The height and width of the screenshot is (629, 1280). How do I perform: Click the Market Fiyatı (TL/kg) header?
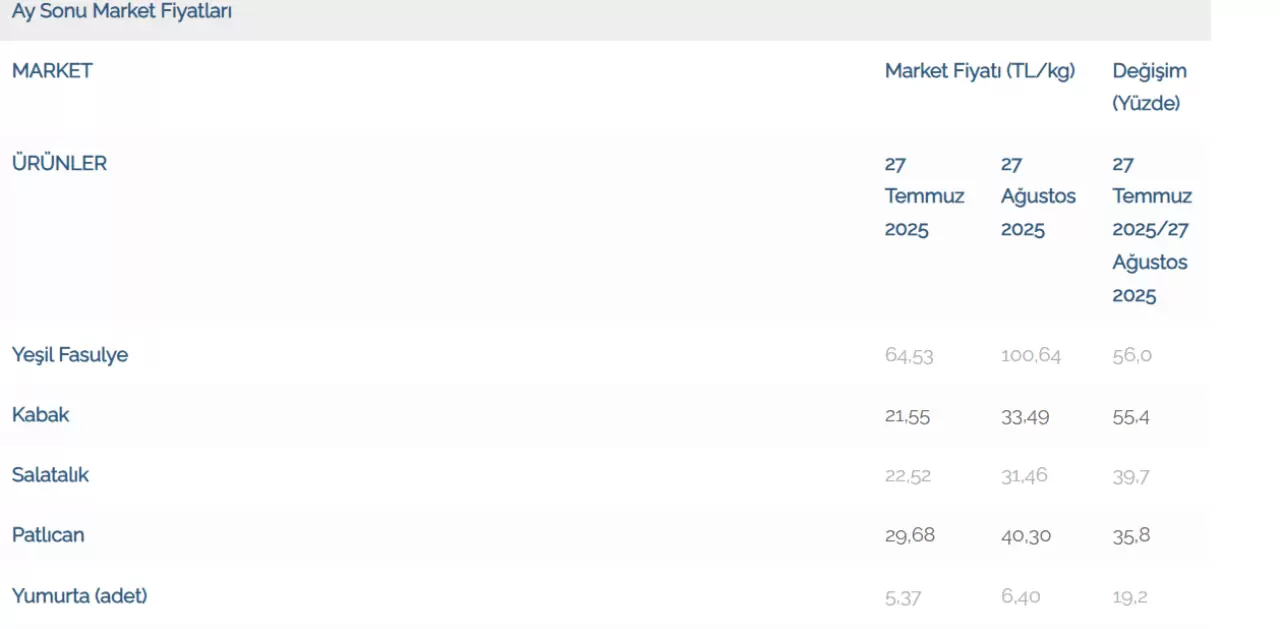980,71
